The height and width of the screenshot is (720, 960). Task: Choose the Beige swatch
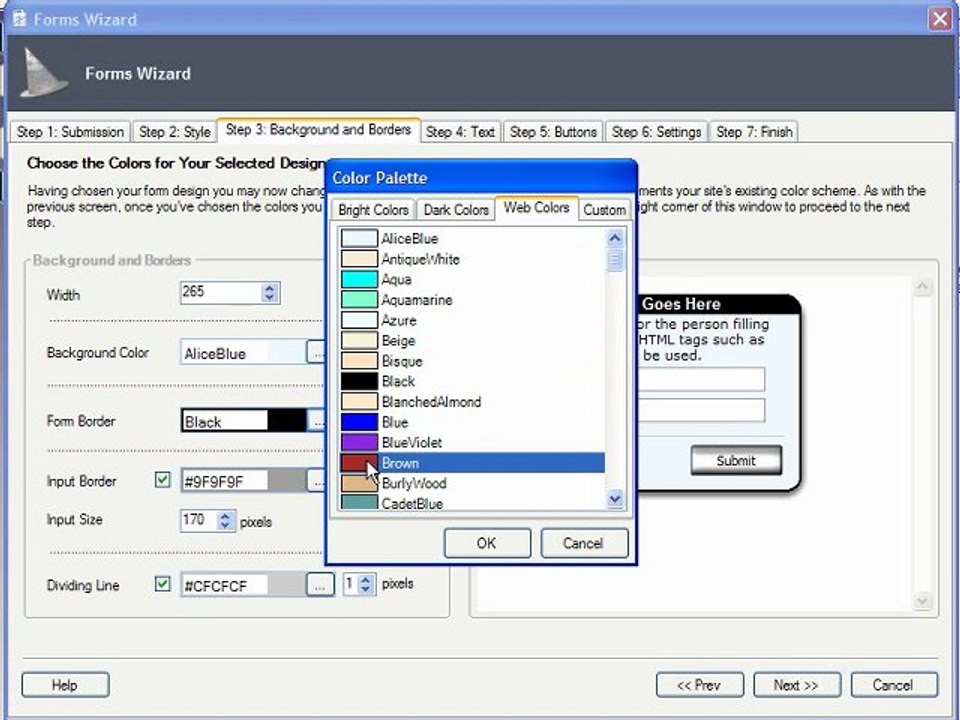pos(359,340)
